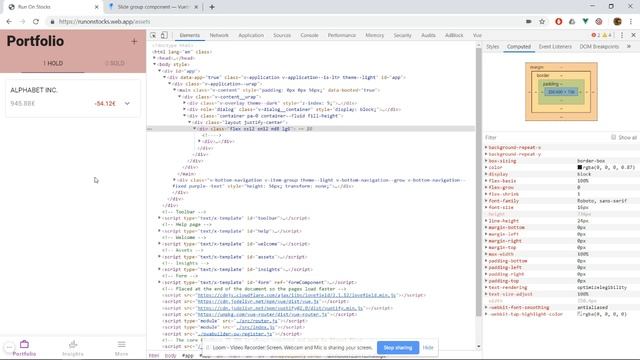Screen dimensions: 640x360
Task: Expand the Alphabet Inc. card chevron
Action: click(127, 104)
